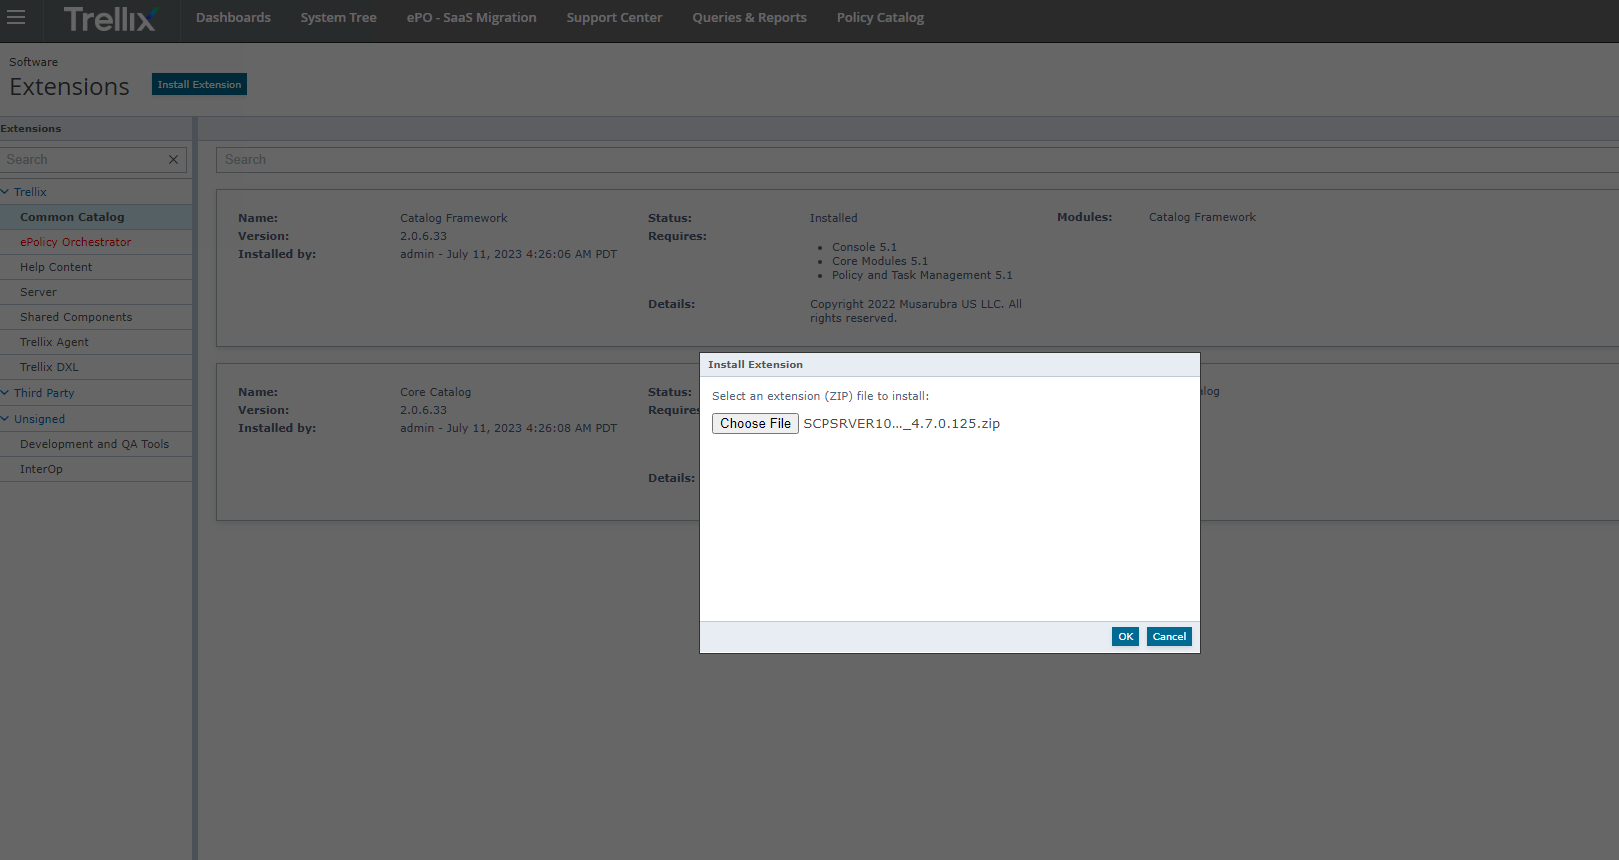Select Trellix Agent extension category

point(54,342)
